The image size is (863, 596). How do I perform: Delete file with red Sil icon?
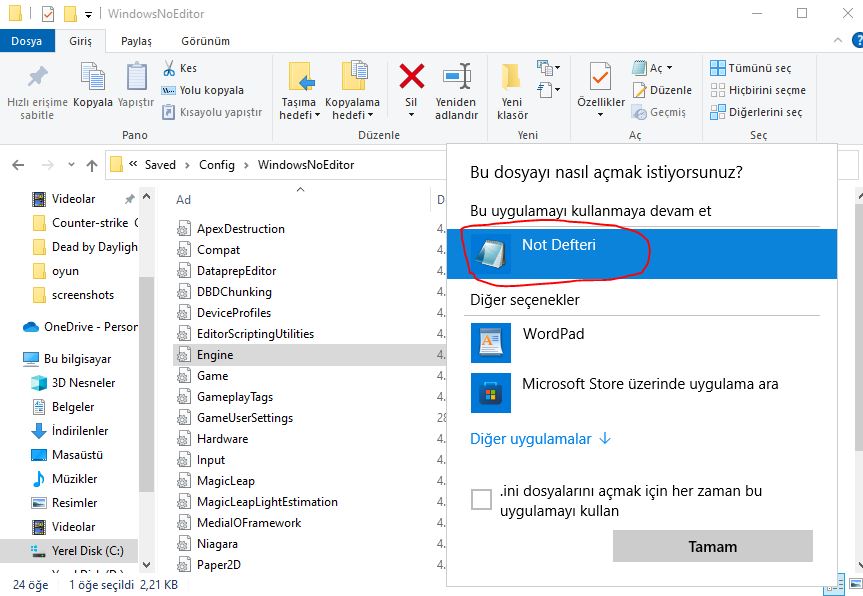[x=412, y=76]
